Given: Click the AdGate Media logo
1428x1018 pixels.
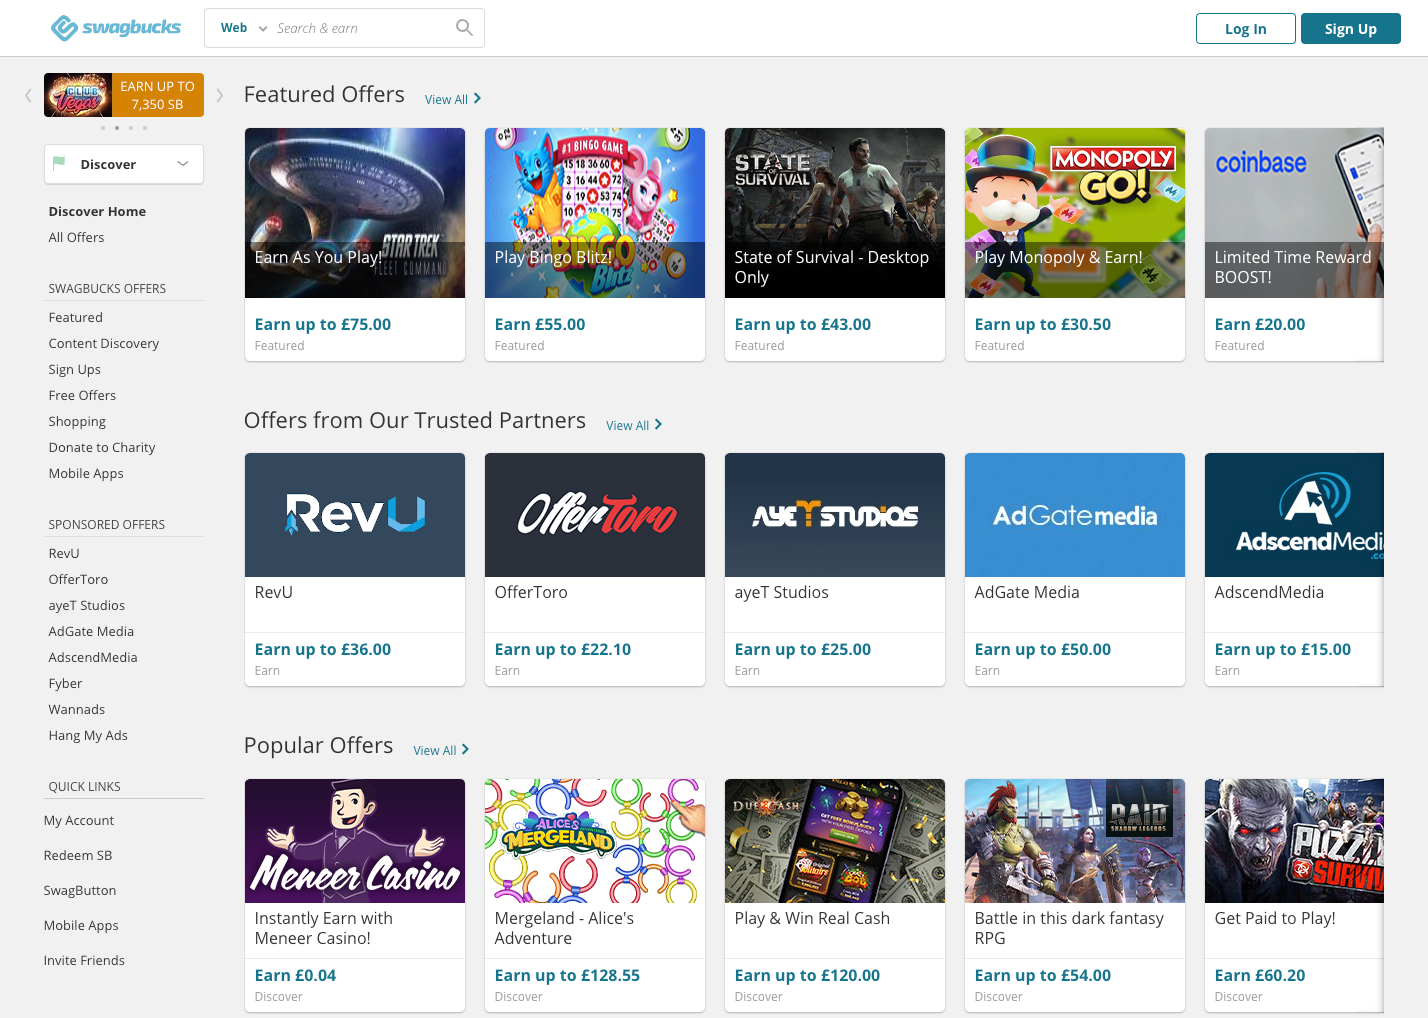Looking at the screenshot, I should (x=1075, y=515).
